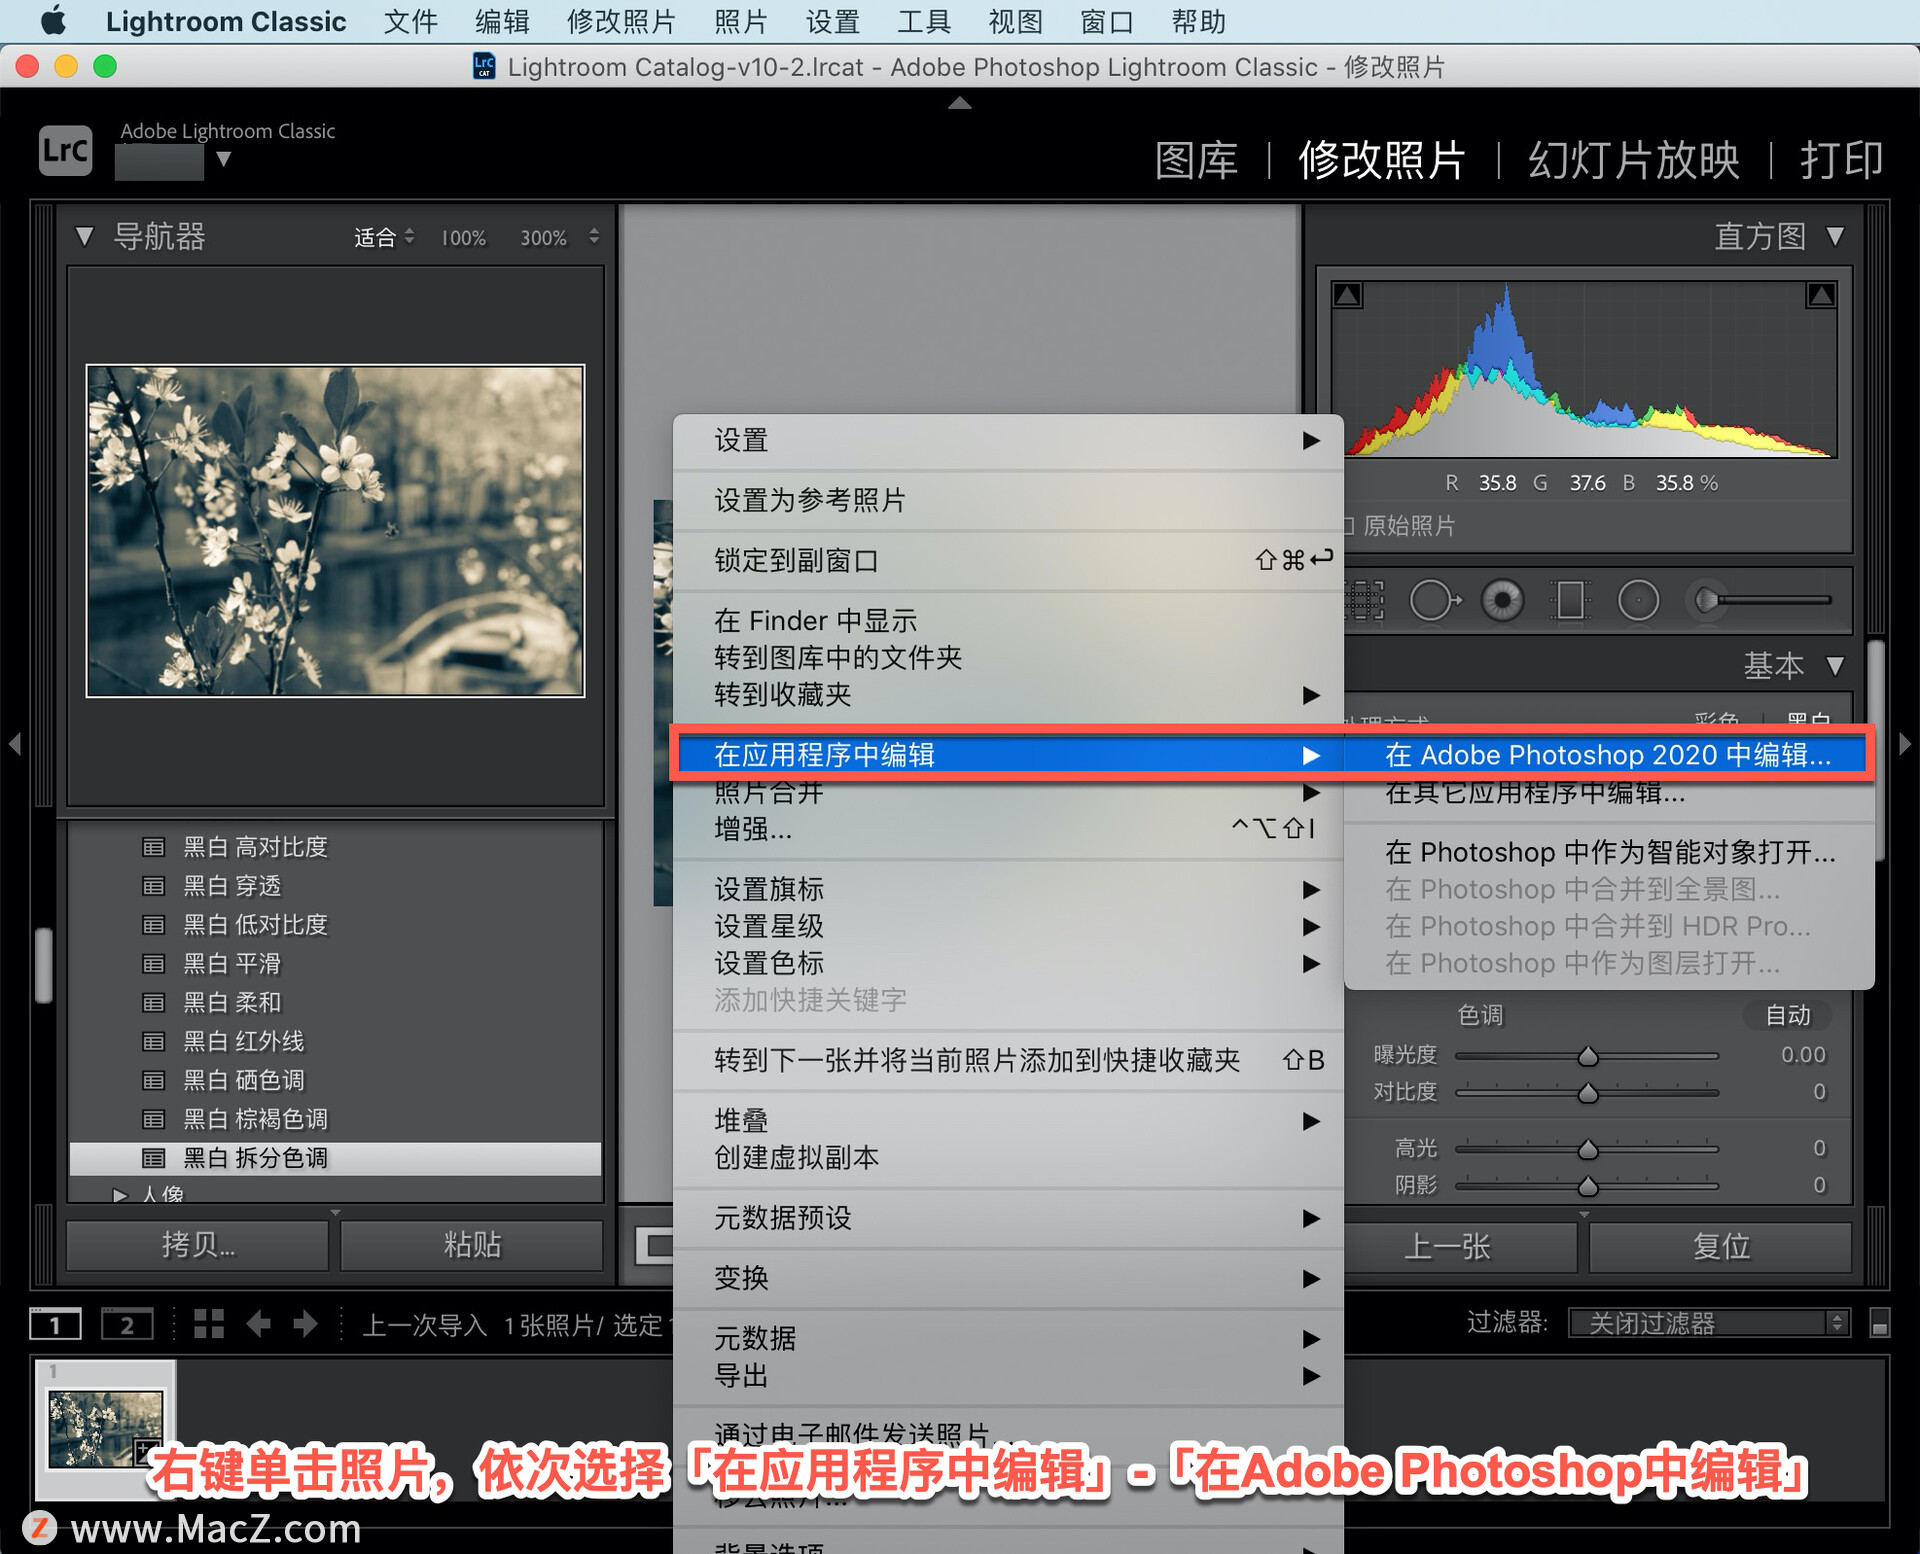This screenshot has height=1554, width=1920.
Task: Adjust the 高光 slider handle
Action: coord(1588,1149)
